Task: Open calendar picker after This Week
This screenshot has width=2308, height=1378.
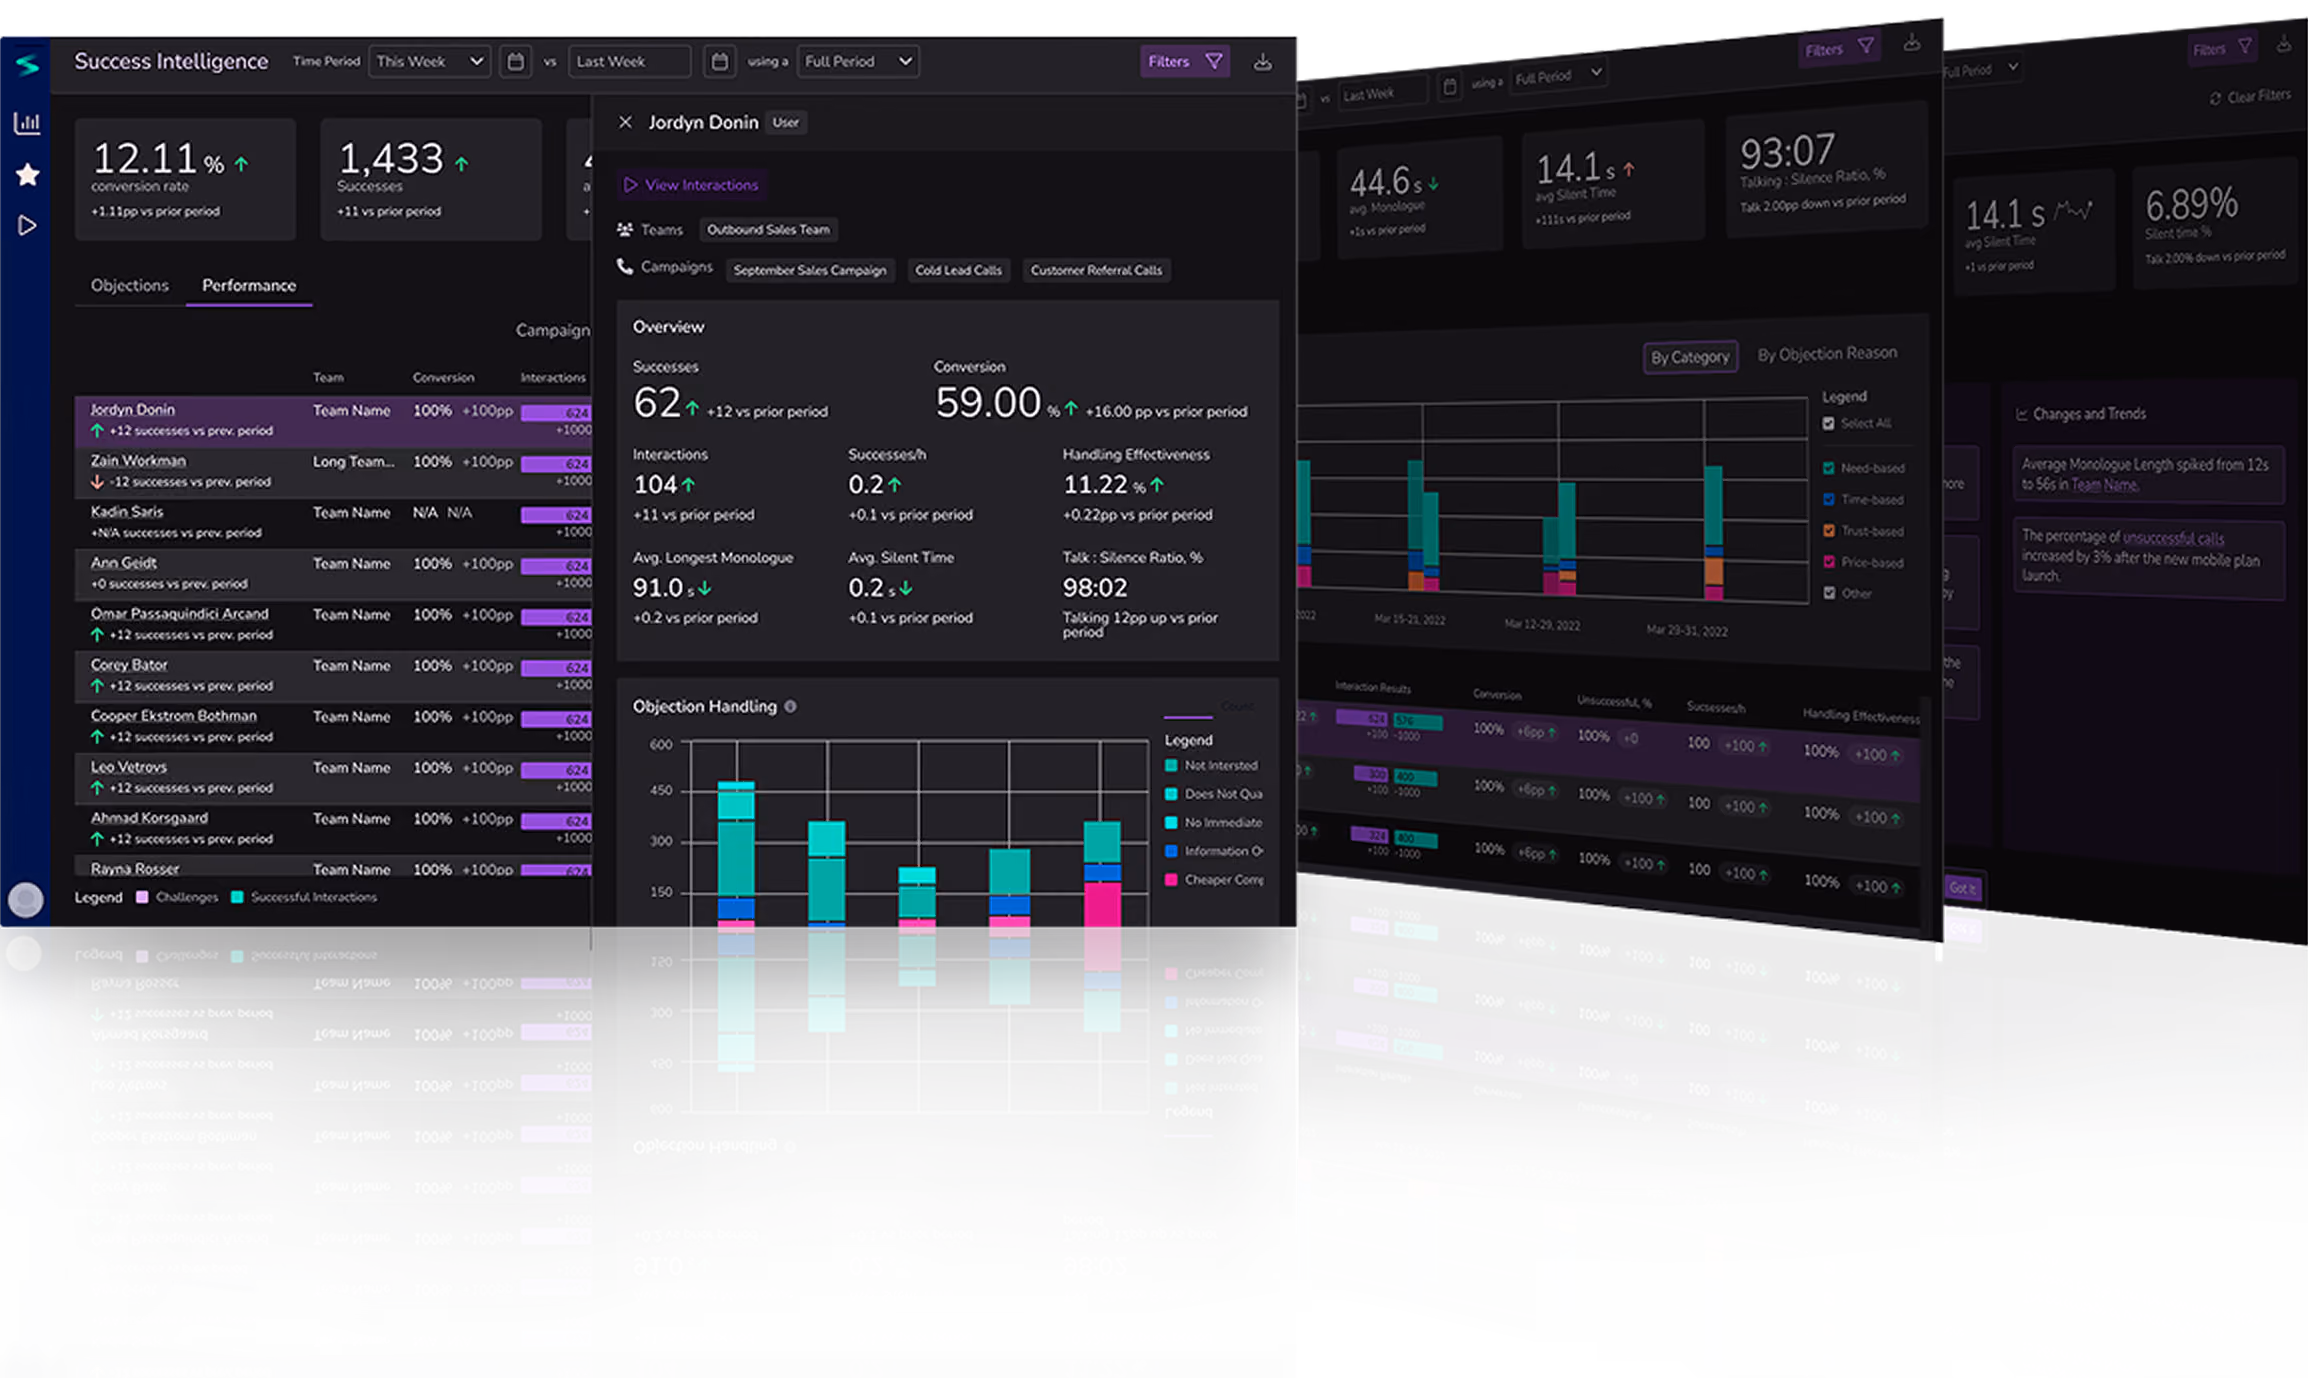Action: point(515,62)
